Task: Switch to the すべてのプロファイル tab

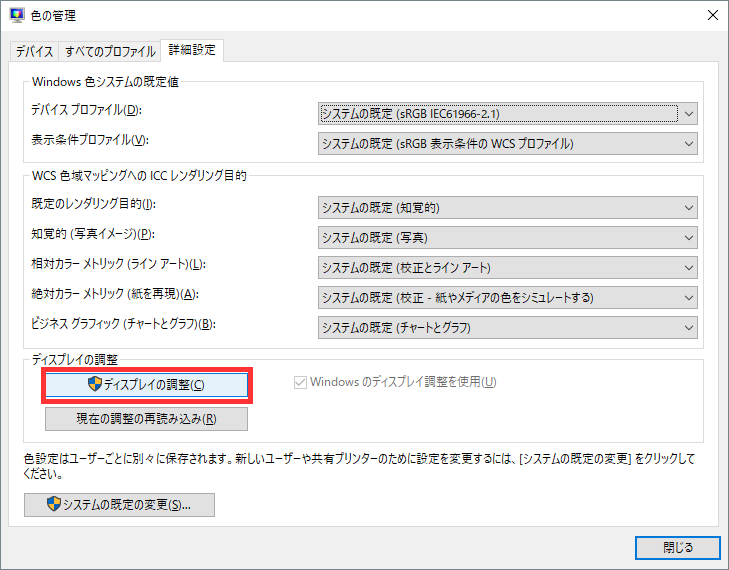Action: (x=110, y=51)
